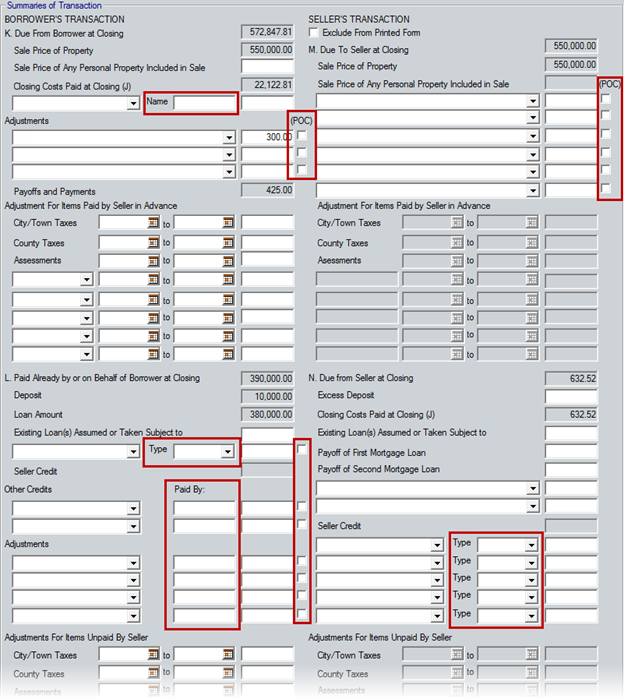624x699 pixels.
Task: Open calendar for borrower County Taxes start date
Action: [154, 242]
